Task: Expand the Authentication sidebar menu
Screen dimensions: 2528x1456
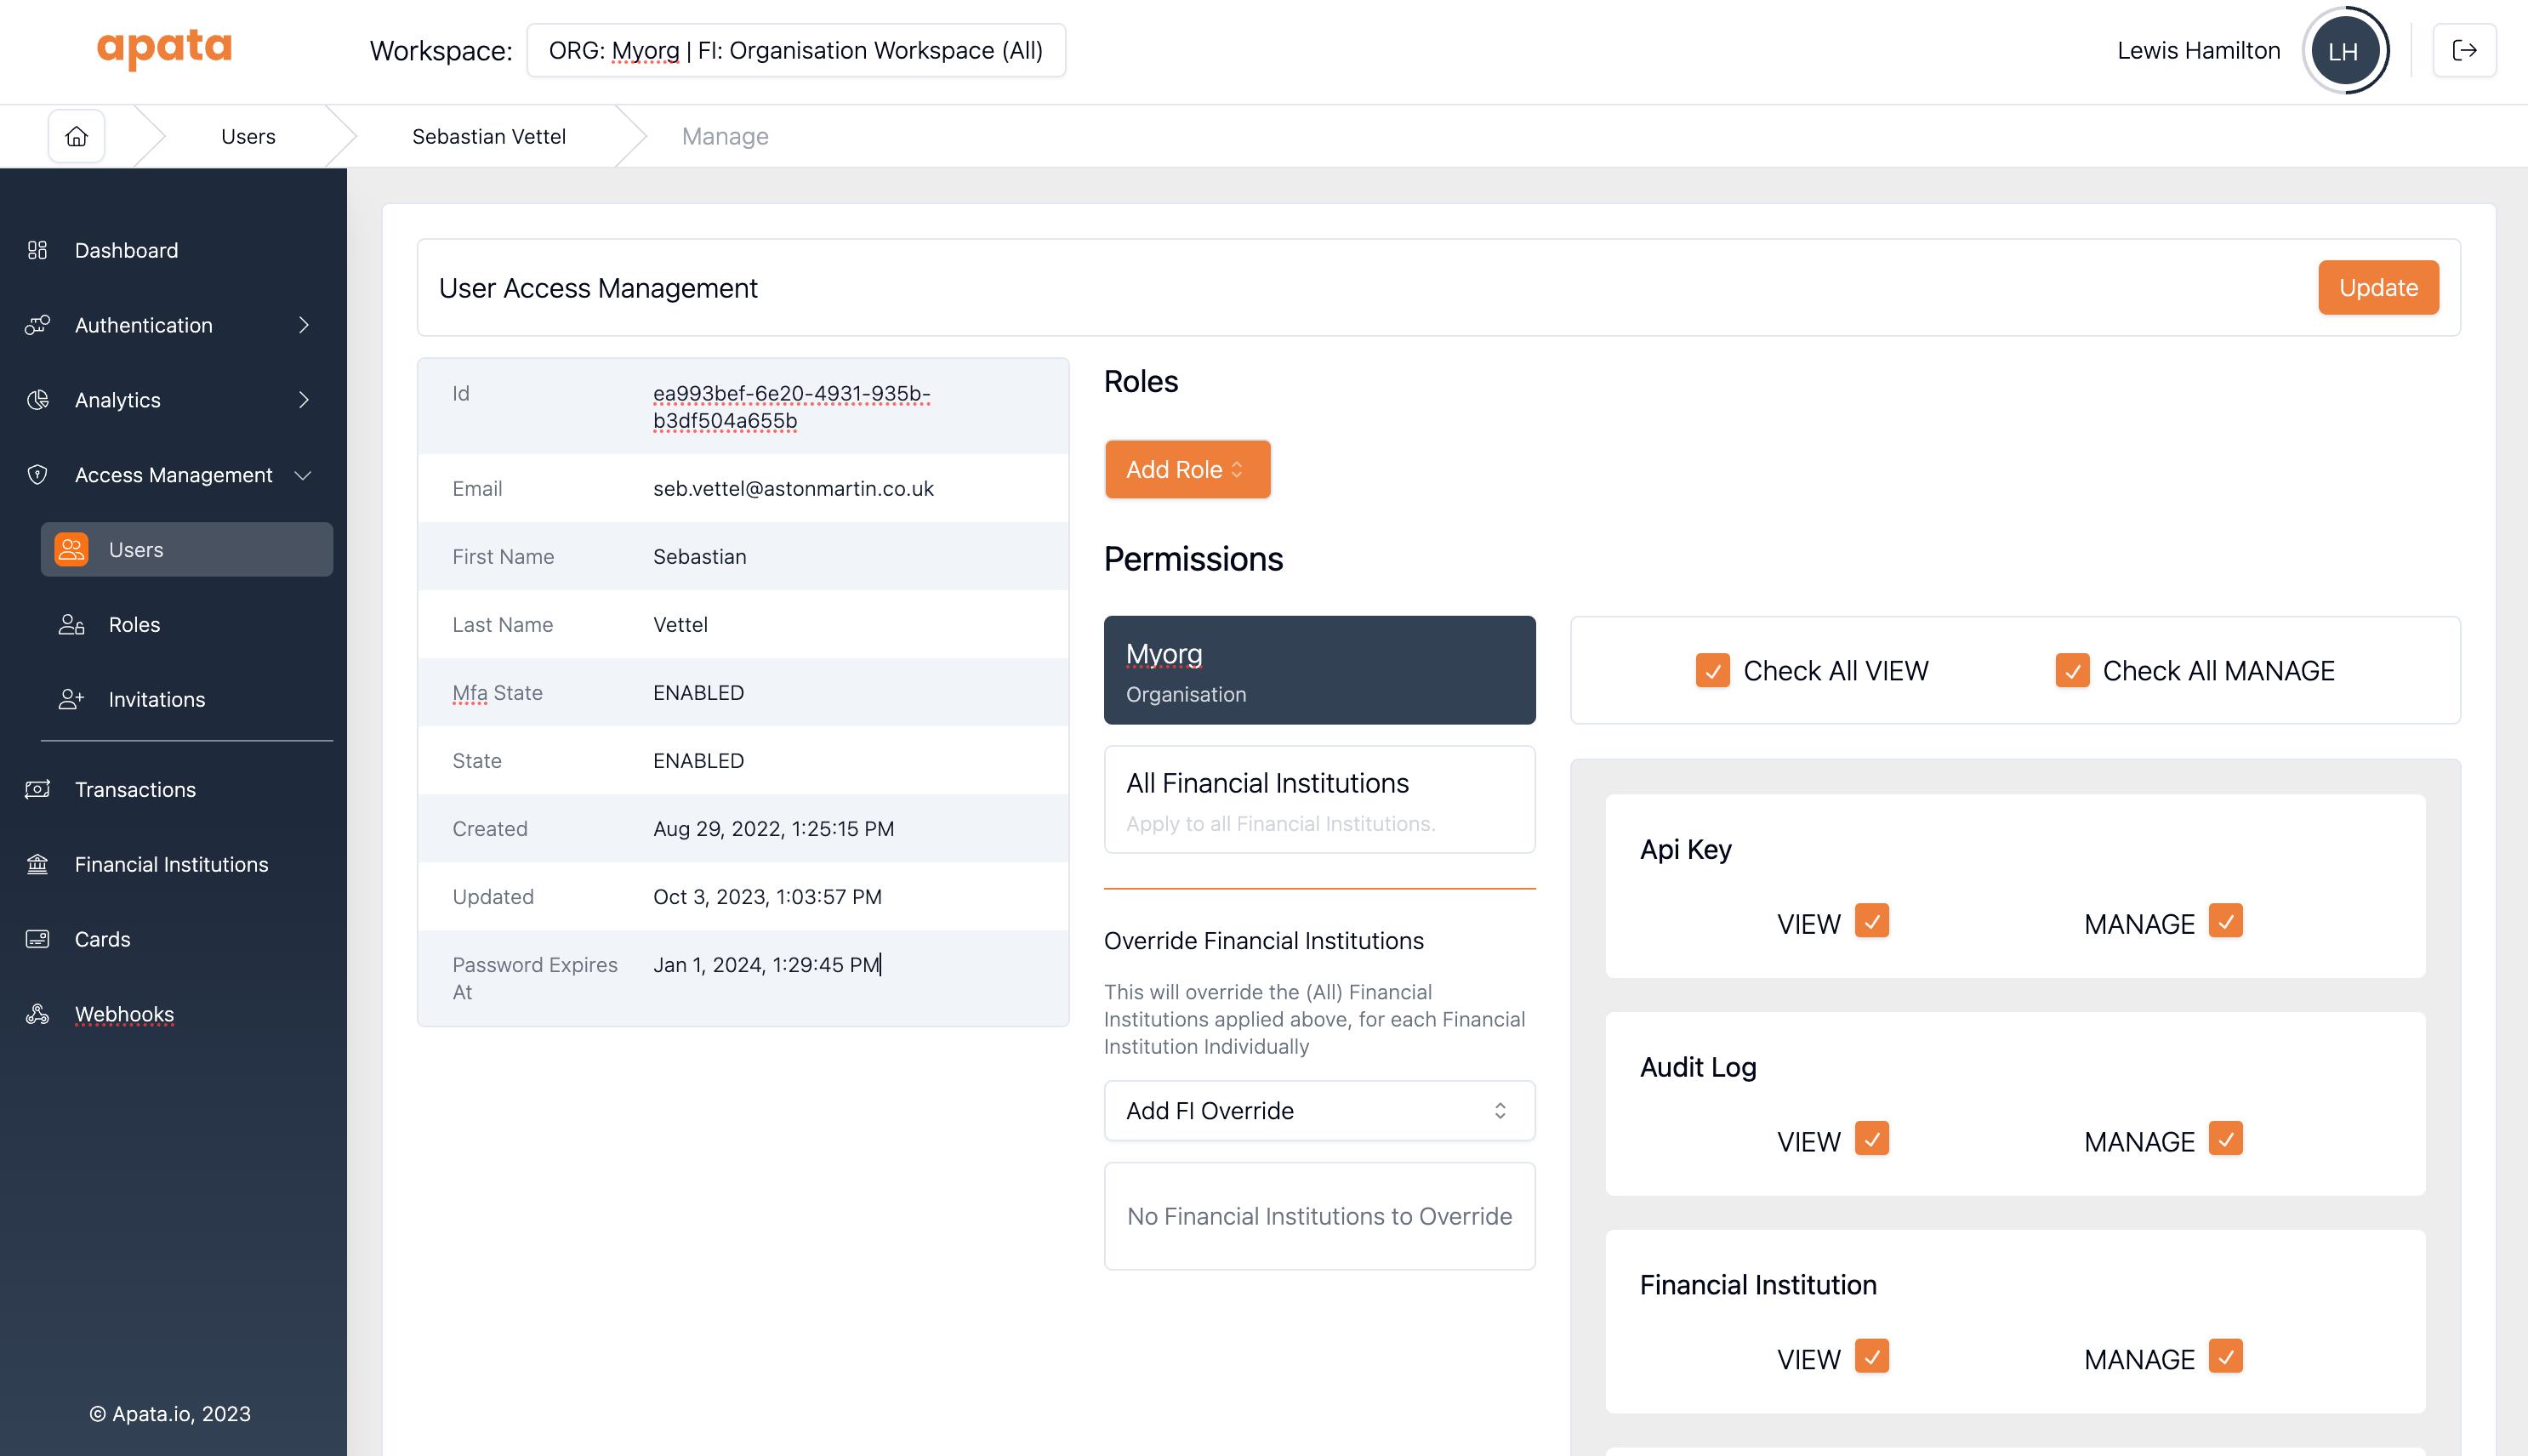Action: [x=170, y=325]
